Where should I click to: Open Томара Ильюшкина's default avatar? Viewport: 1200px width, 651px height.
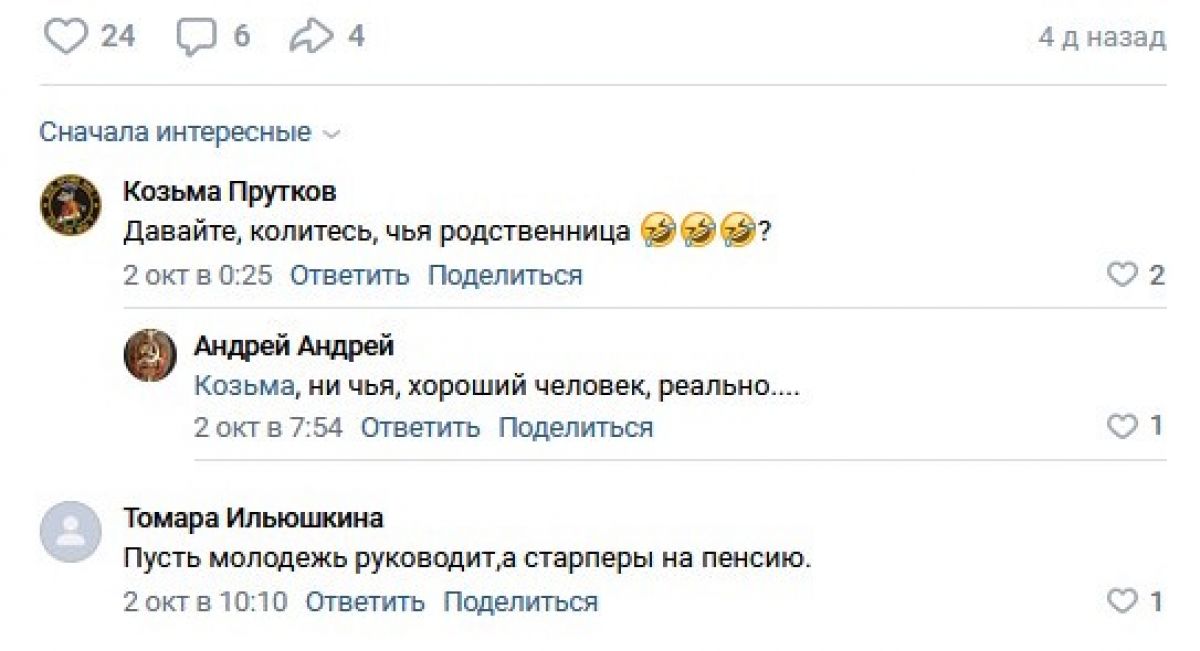tap(70, 532)
